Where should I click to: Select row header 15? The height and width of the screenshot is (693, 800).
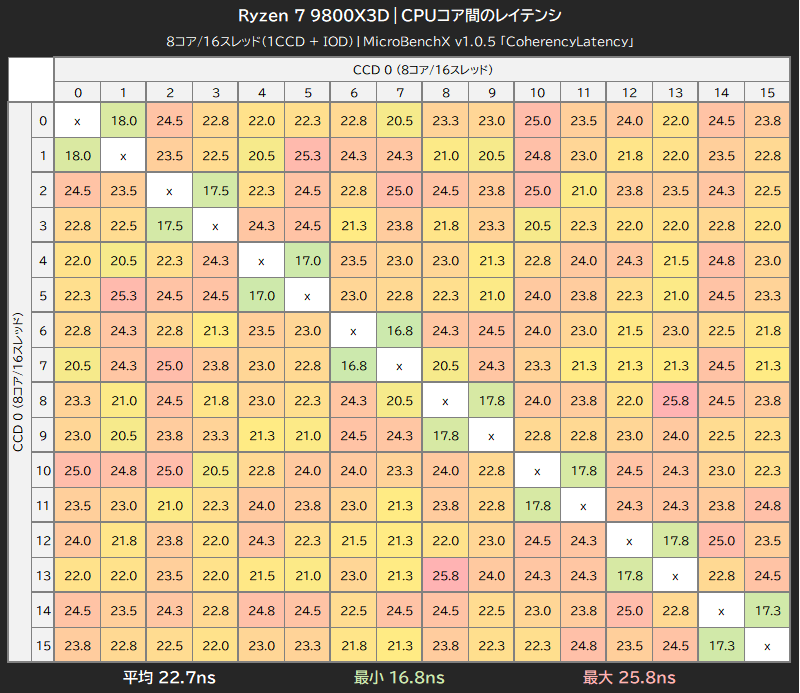pyautogui.click(x=43, y=646)
